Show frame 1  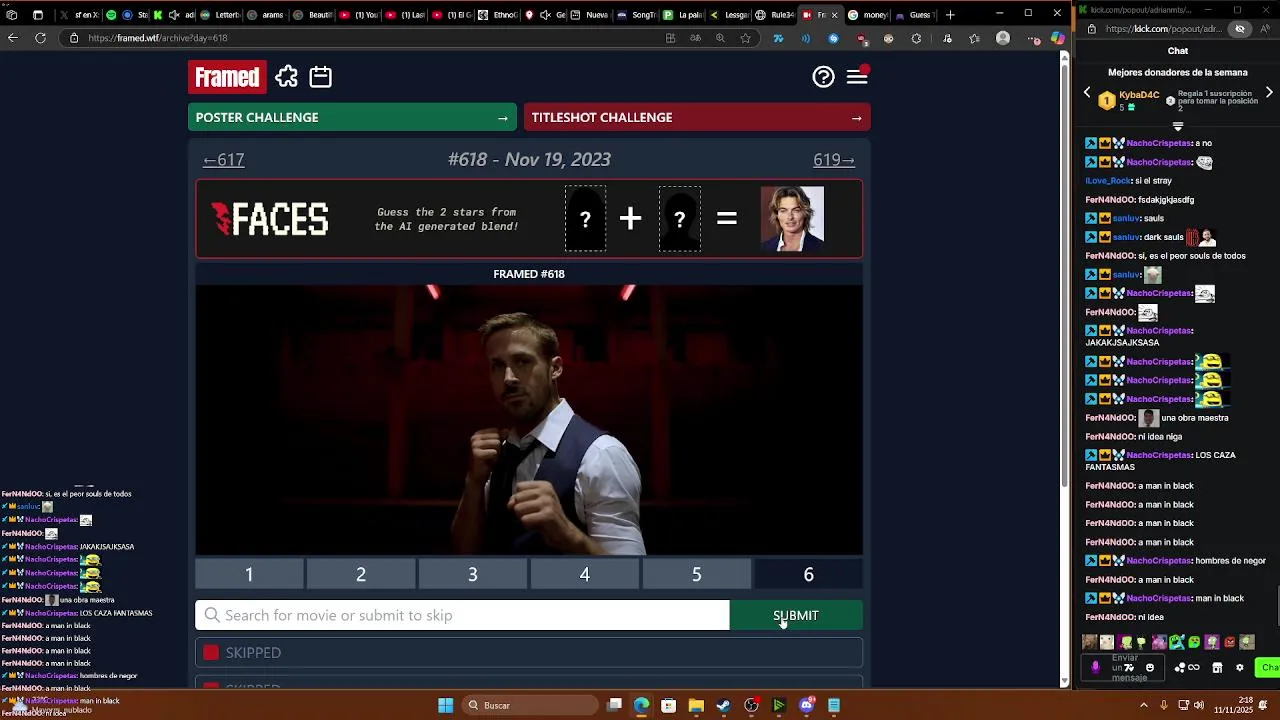point(249,574)
